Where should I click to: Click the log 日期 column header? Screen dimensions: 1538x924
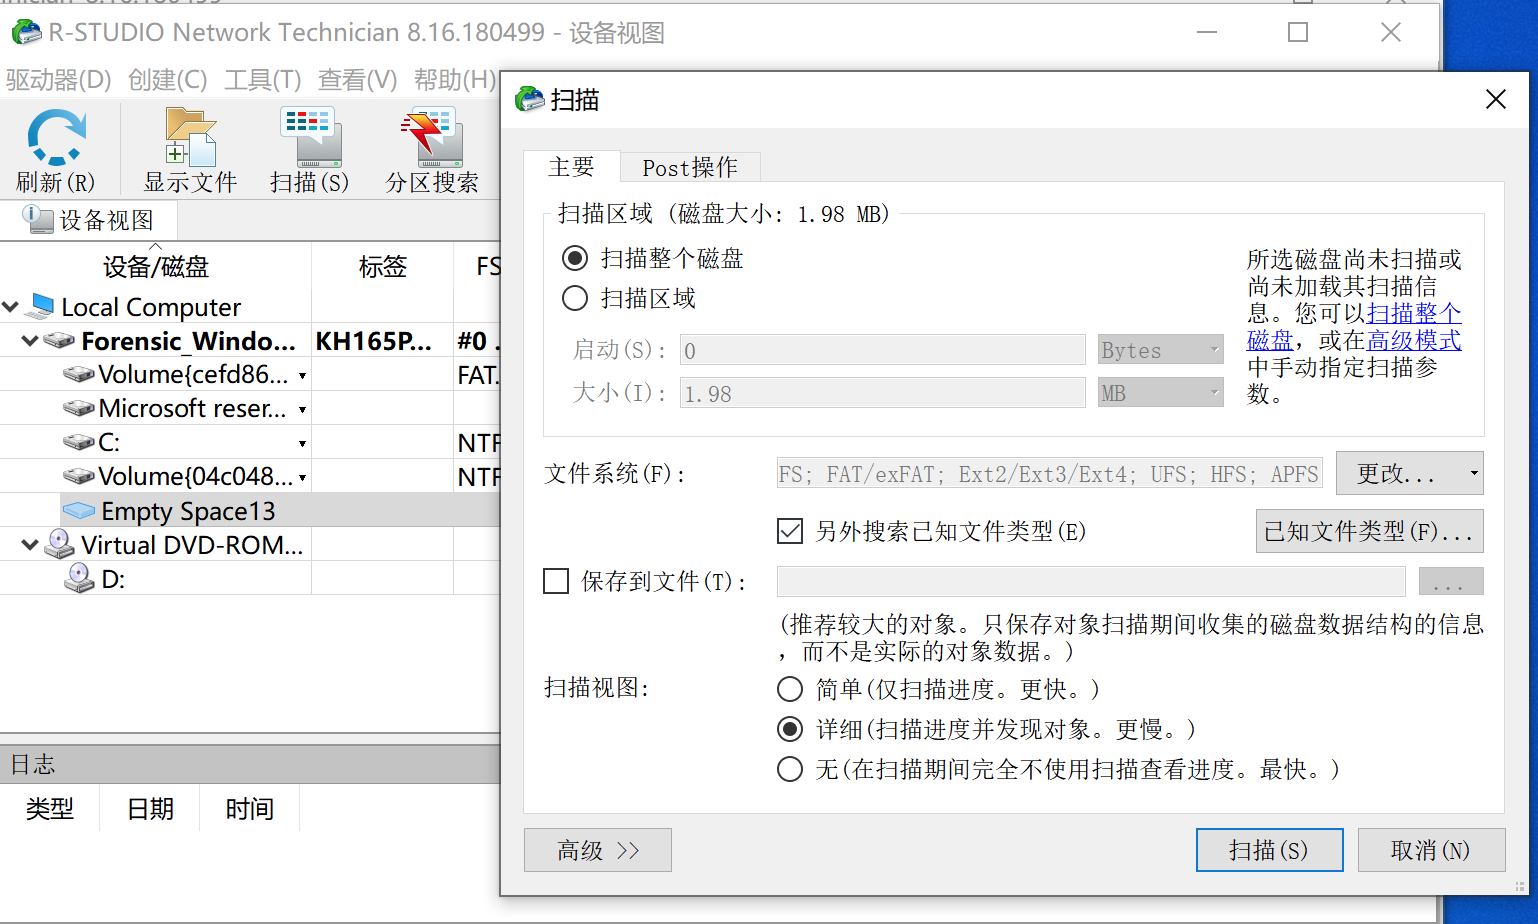pyautogui.click(x=150, y=808)
